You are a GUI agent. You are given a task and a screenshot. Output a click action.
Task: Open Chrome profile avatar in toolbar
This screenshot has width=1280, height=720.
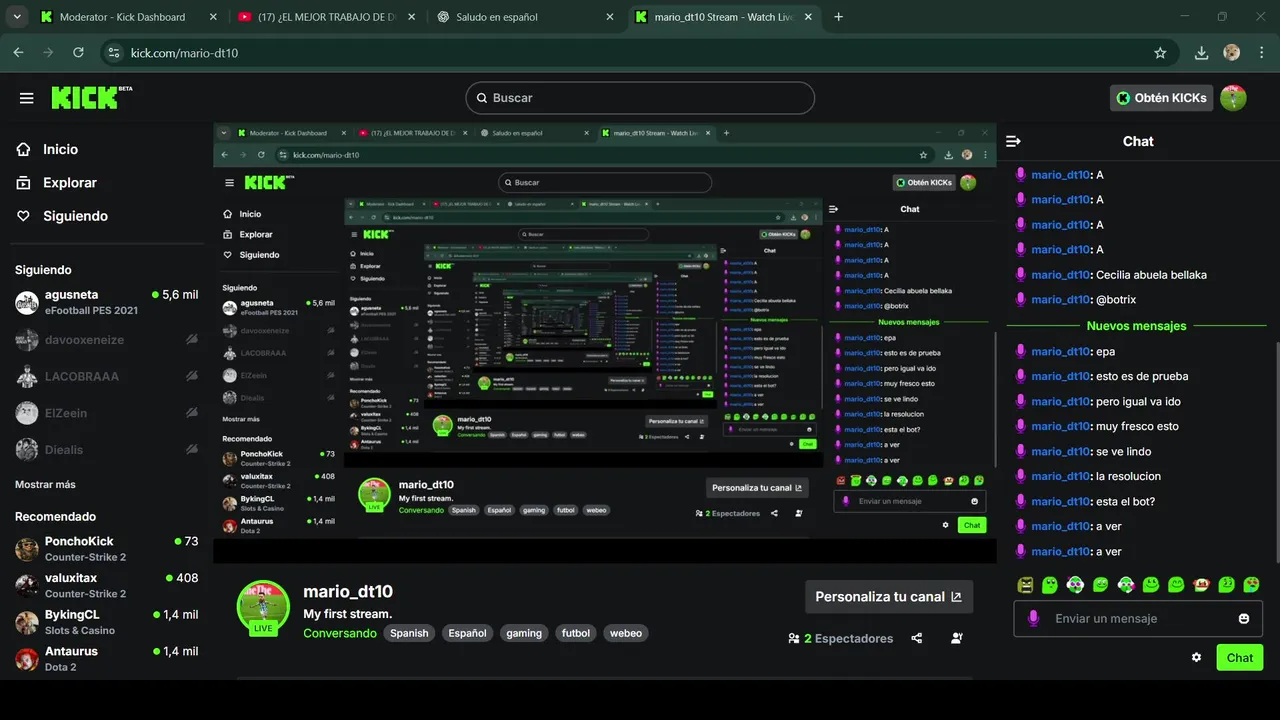click(1232, 53)
